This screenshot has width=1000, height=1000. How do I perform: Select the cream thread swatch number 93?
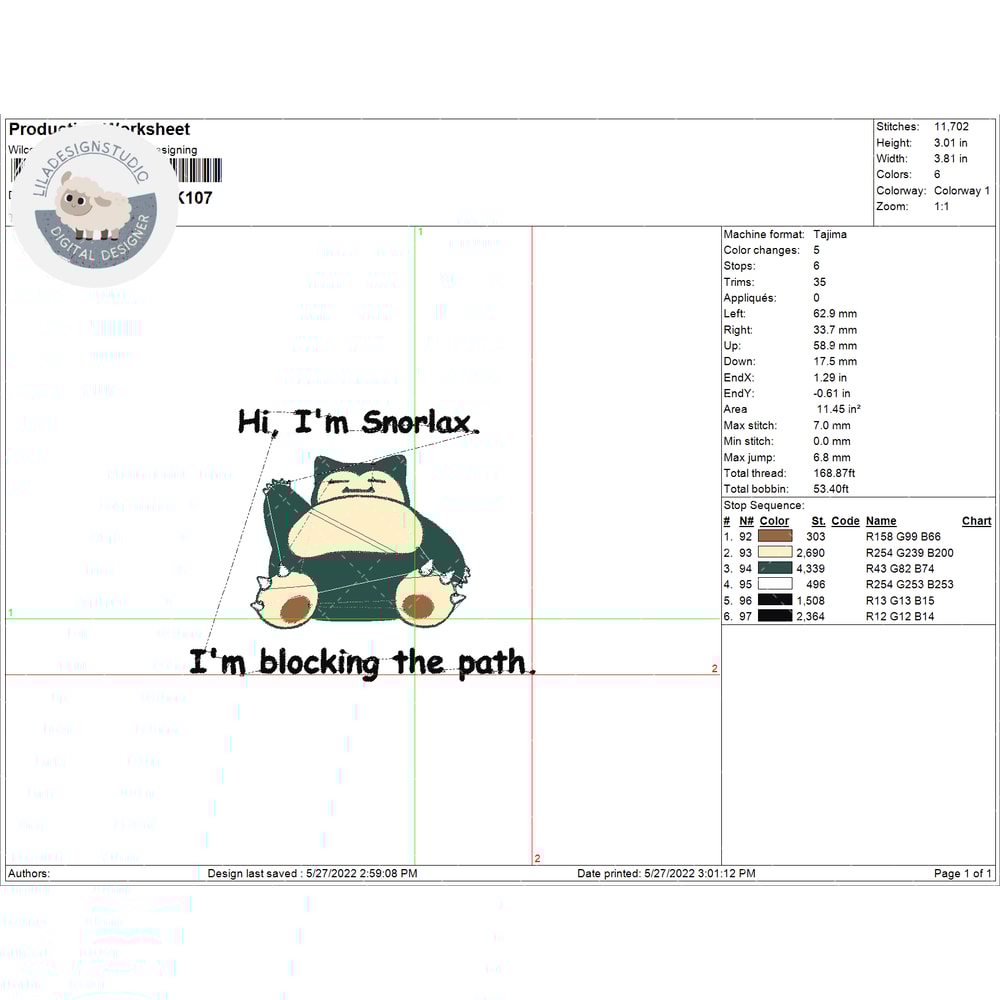click(775, 553)
